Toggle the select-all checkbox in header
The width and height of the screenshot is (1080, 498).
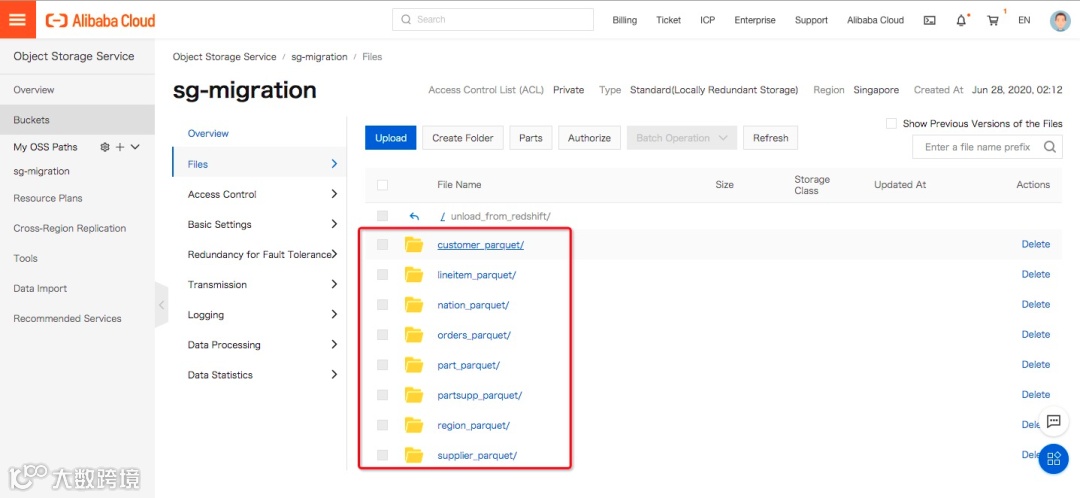(x=382, y=185)
